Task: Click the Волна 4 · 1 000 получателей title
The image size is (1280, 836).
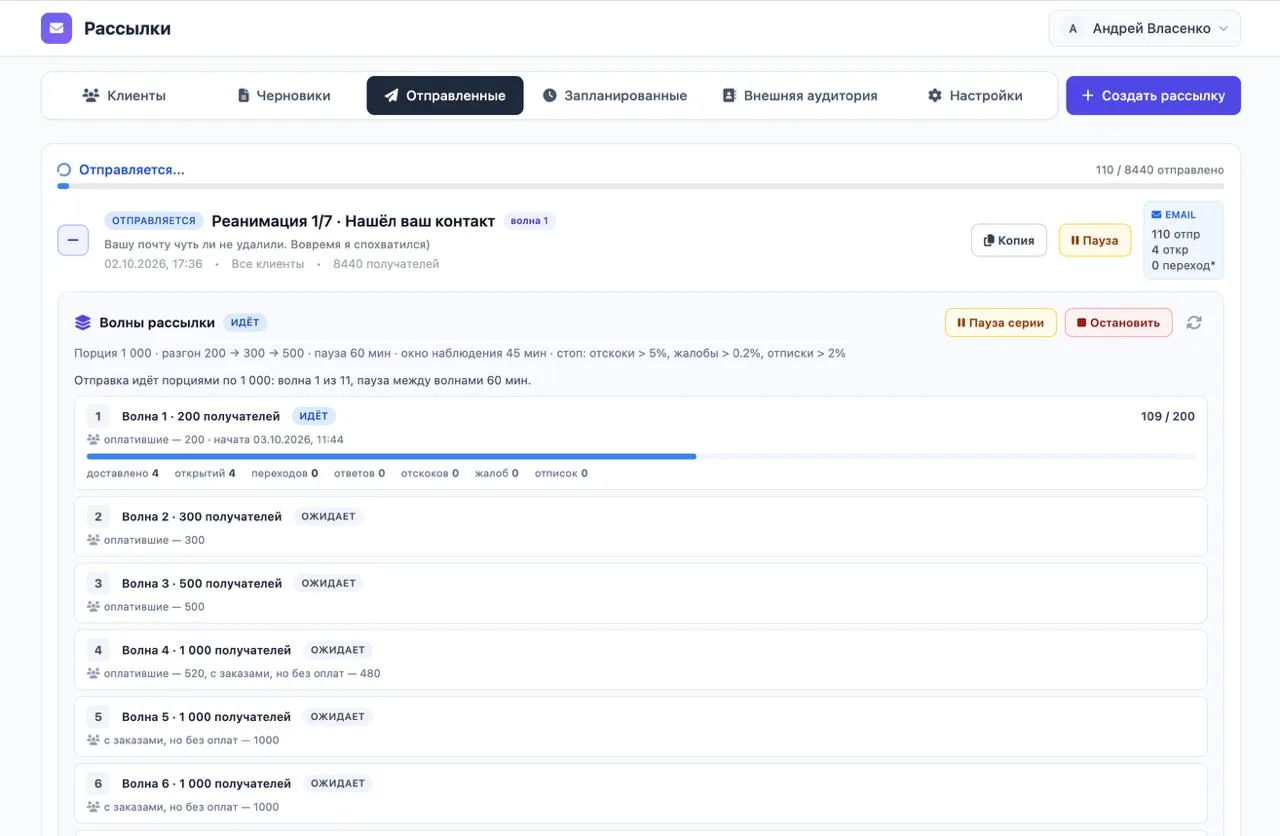Action: tap(206, 650)
